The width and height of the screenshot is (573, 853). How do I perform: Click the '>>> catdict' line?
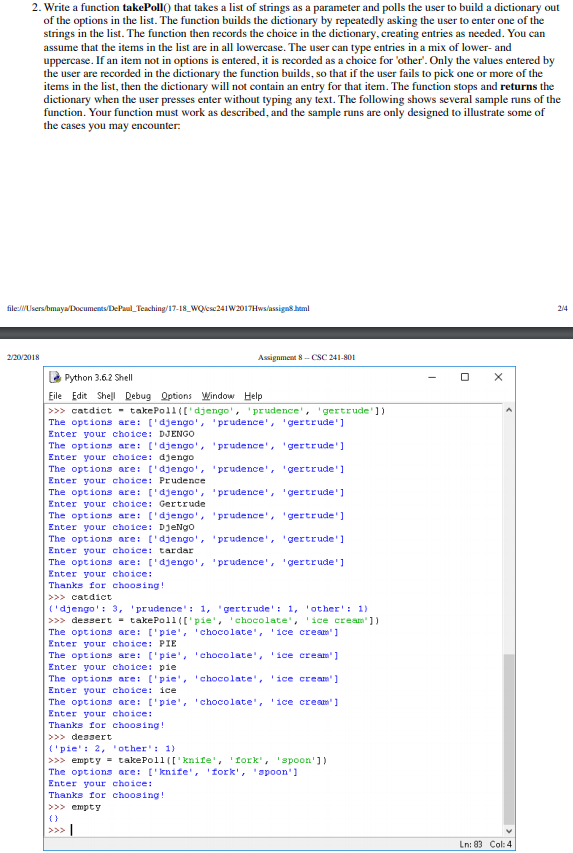coord(80,597)
